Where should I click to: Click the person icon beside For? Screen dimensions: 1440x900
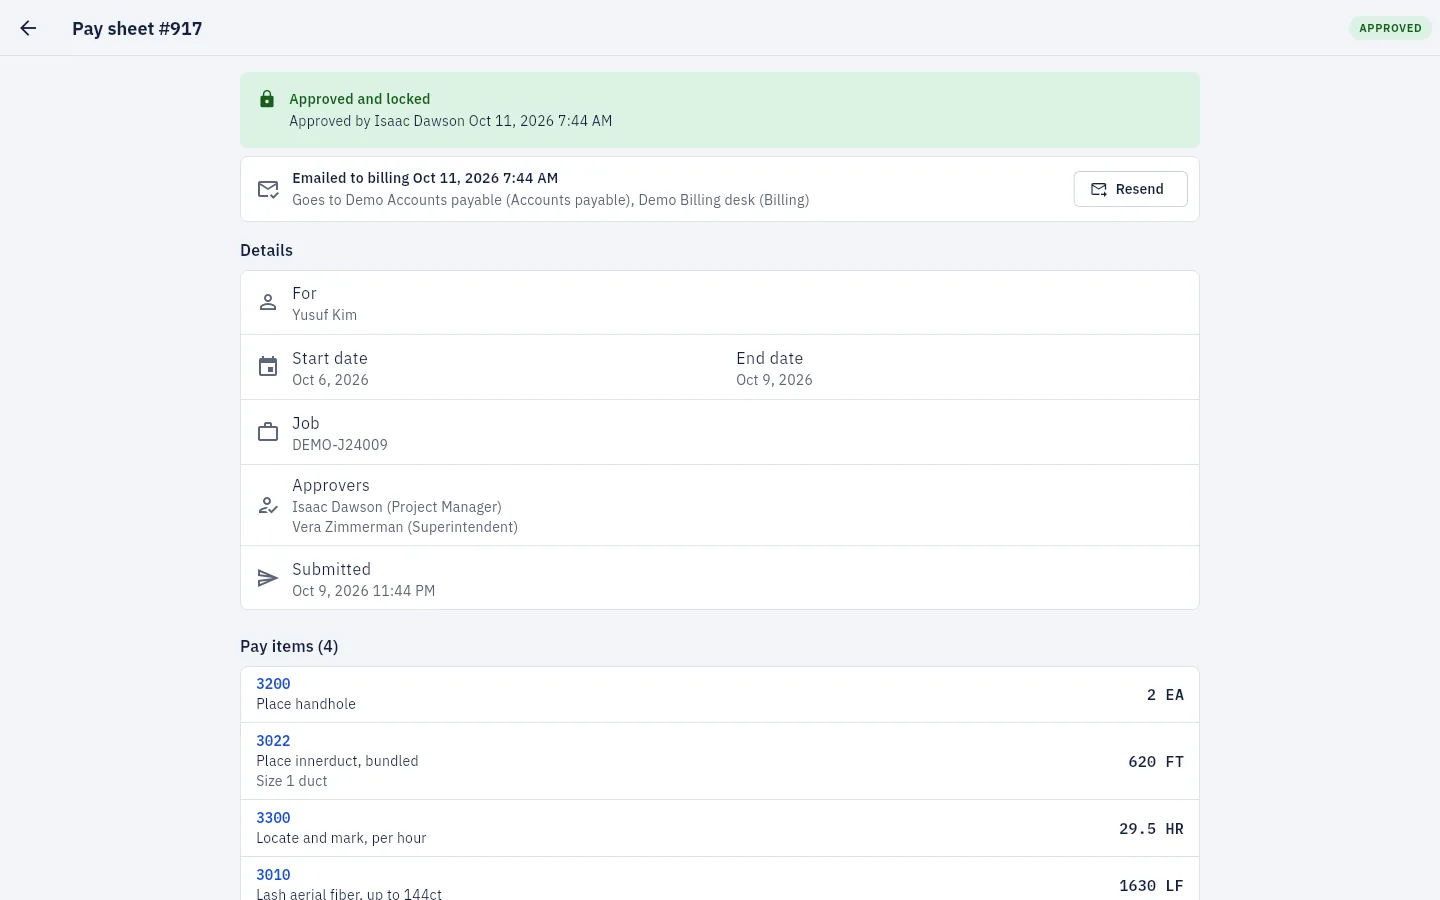[268, 302]
